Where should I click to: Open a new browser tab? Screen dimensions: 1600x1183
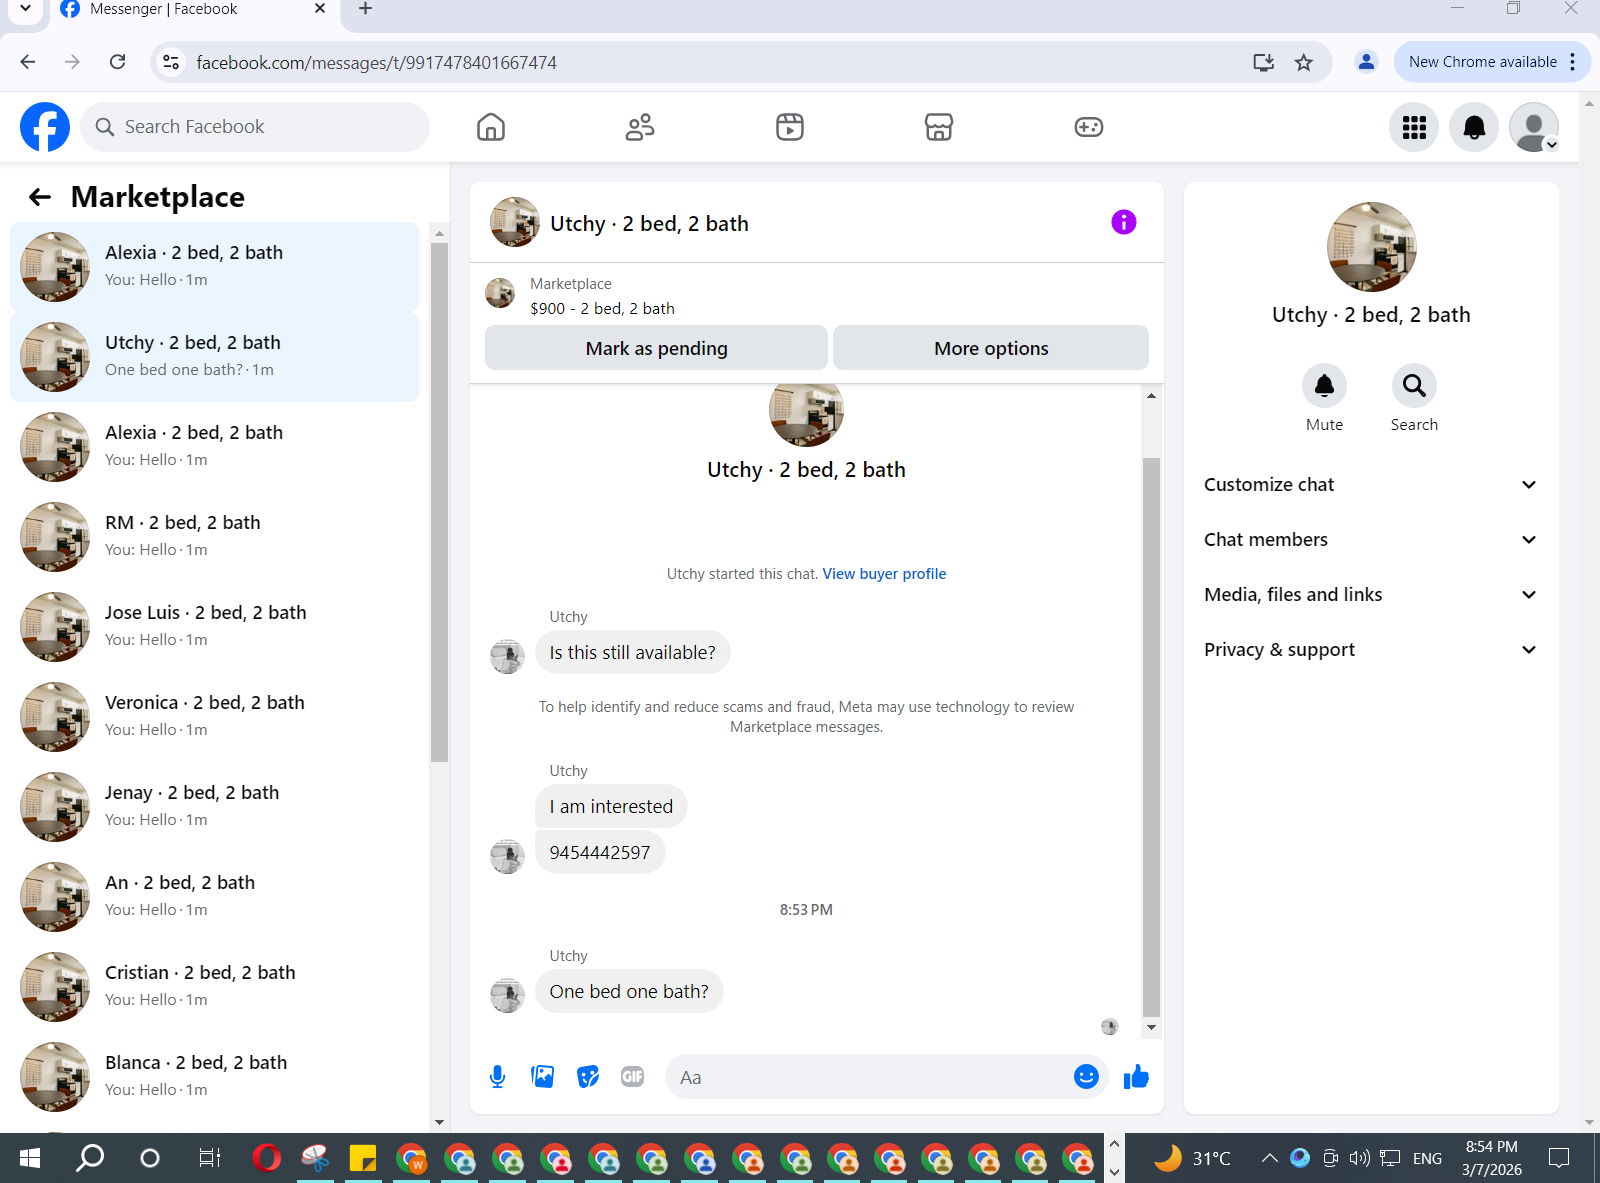pyautogui.click(x=366, y=9)
